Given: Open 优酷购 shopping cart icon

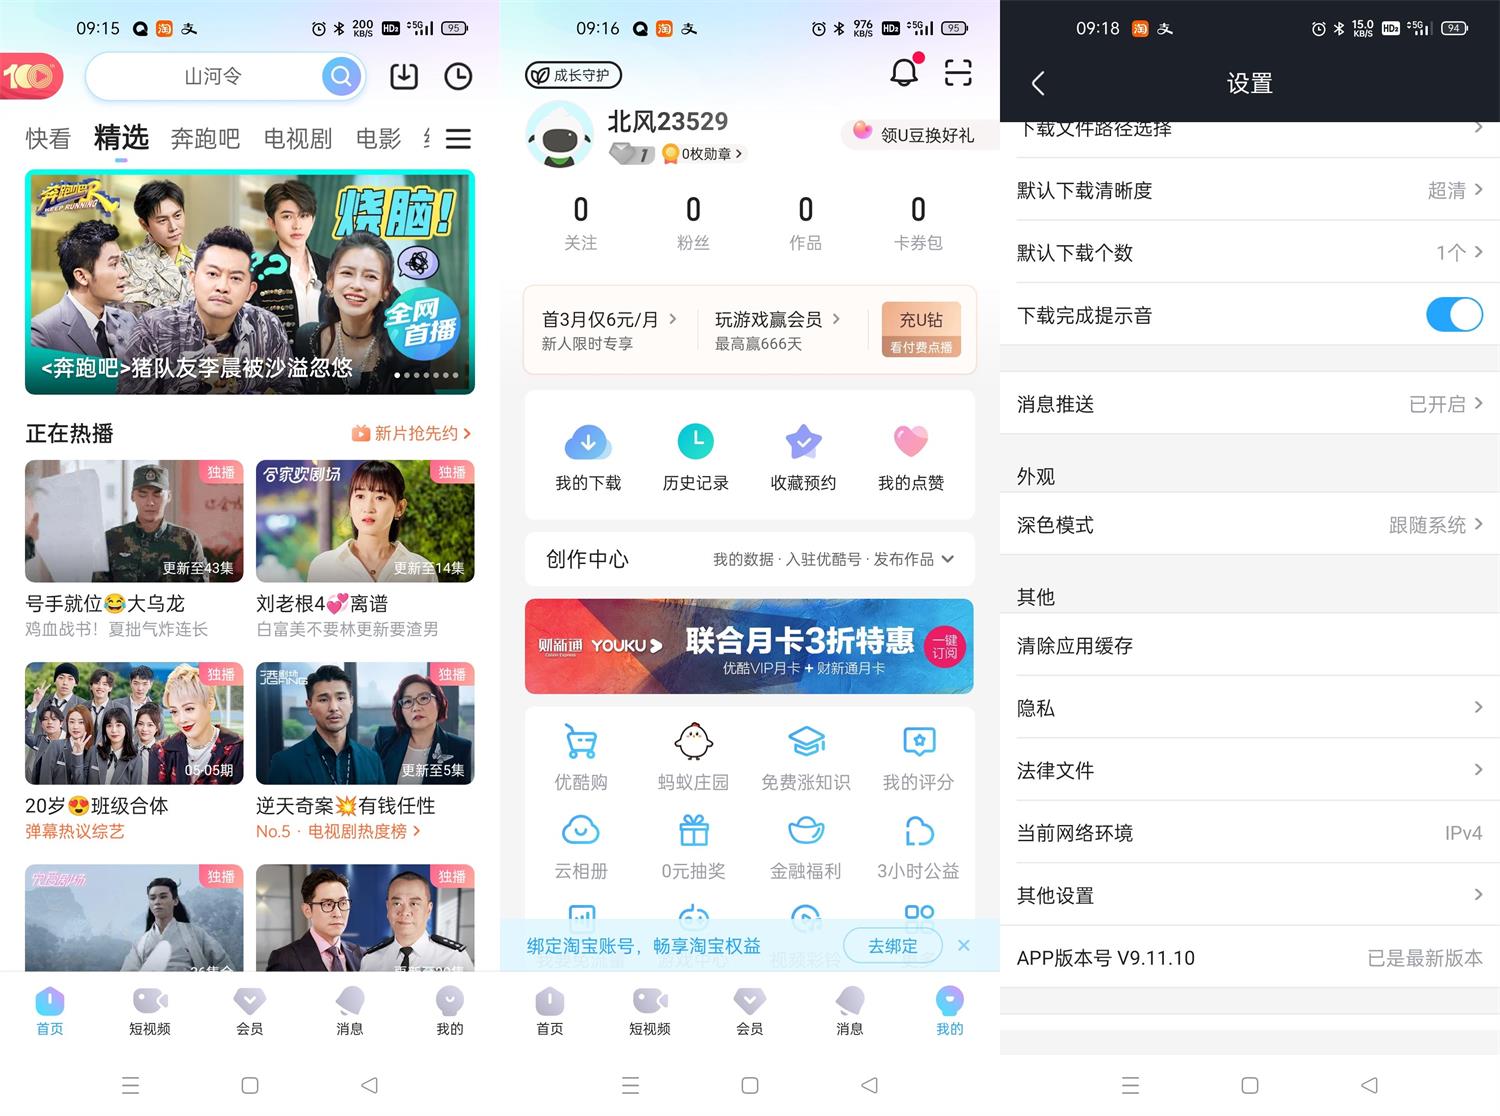Looking at the screenshot, I should (581, 742).
